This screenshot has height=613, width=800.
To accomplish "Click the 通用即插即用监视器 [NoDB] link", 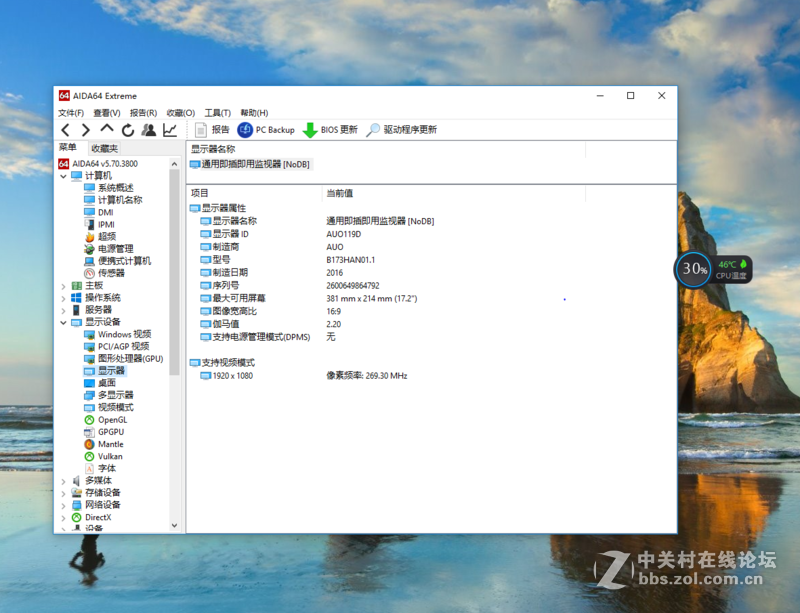I will pos(249,164).
